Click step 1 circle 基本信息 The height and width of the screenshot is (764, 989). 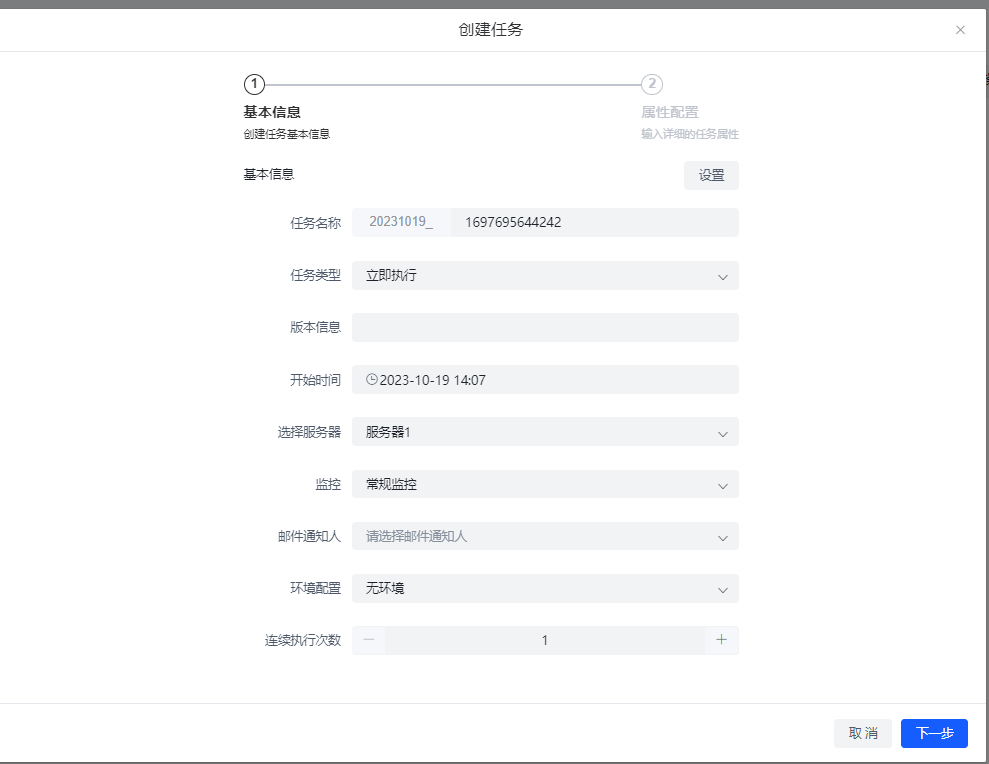point(254,85)
